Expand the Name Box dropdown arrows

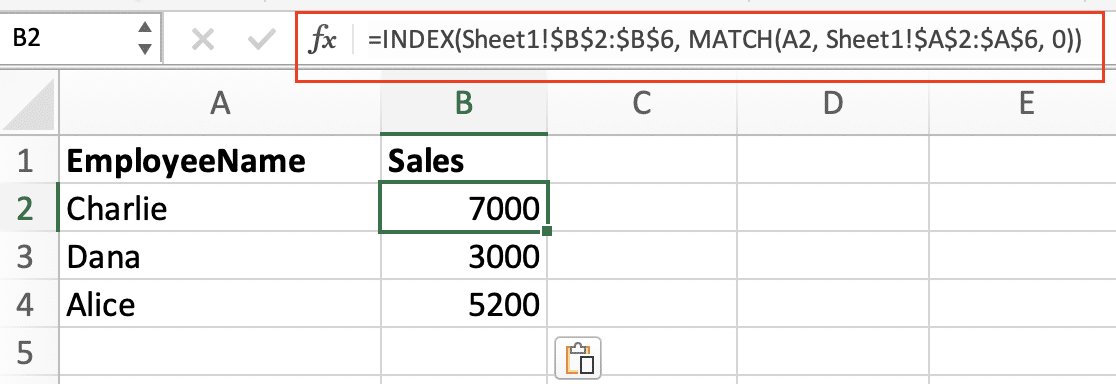click(x=145, y=39)
